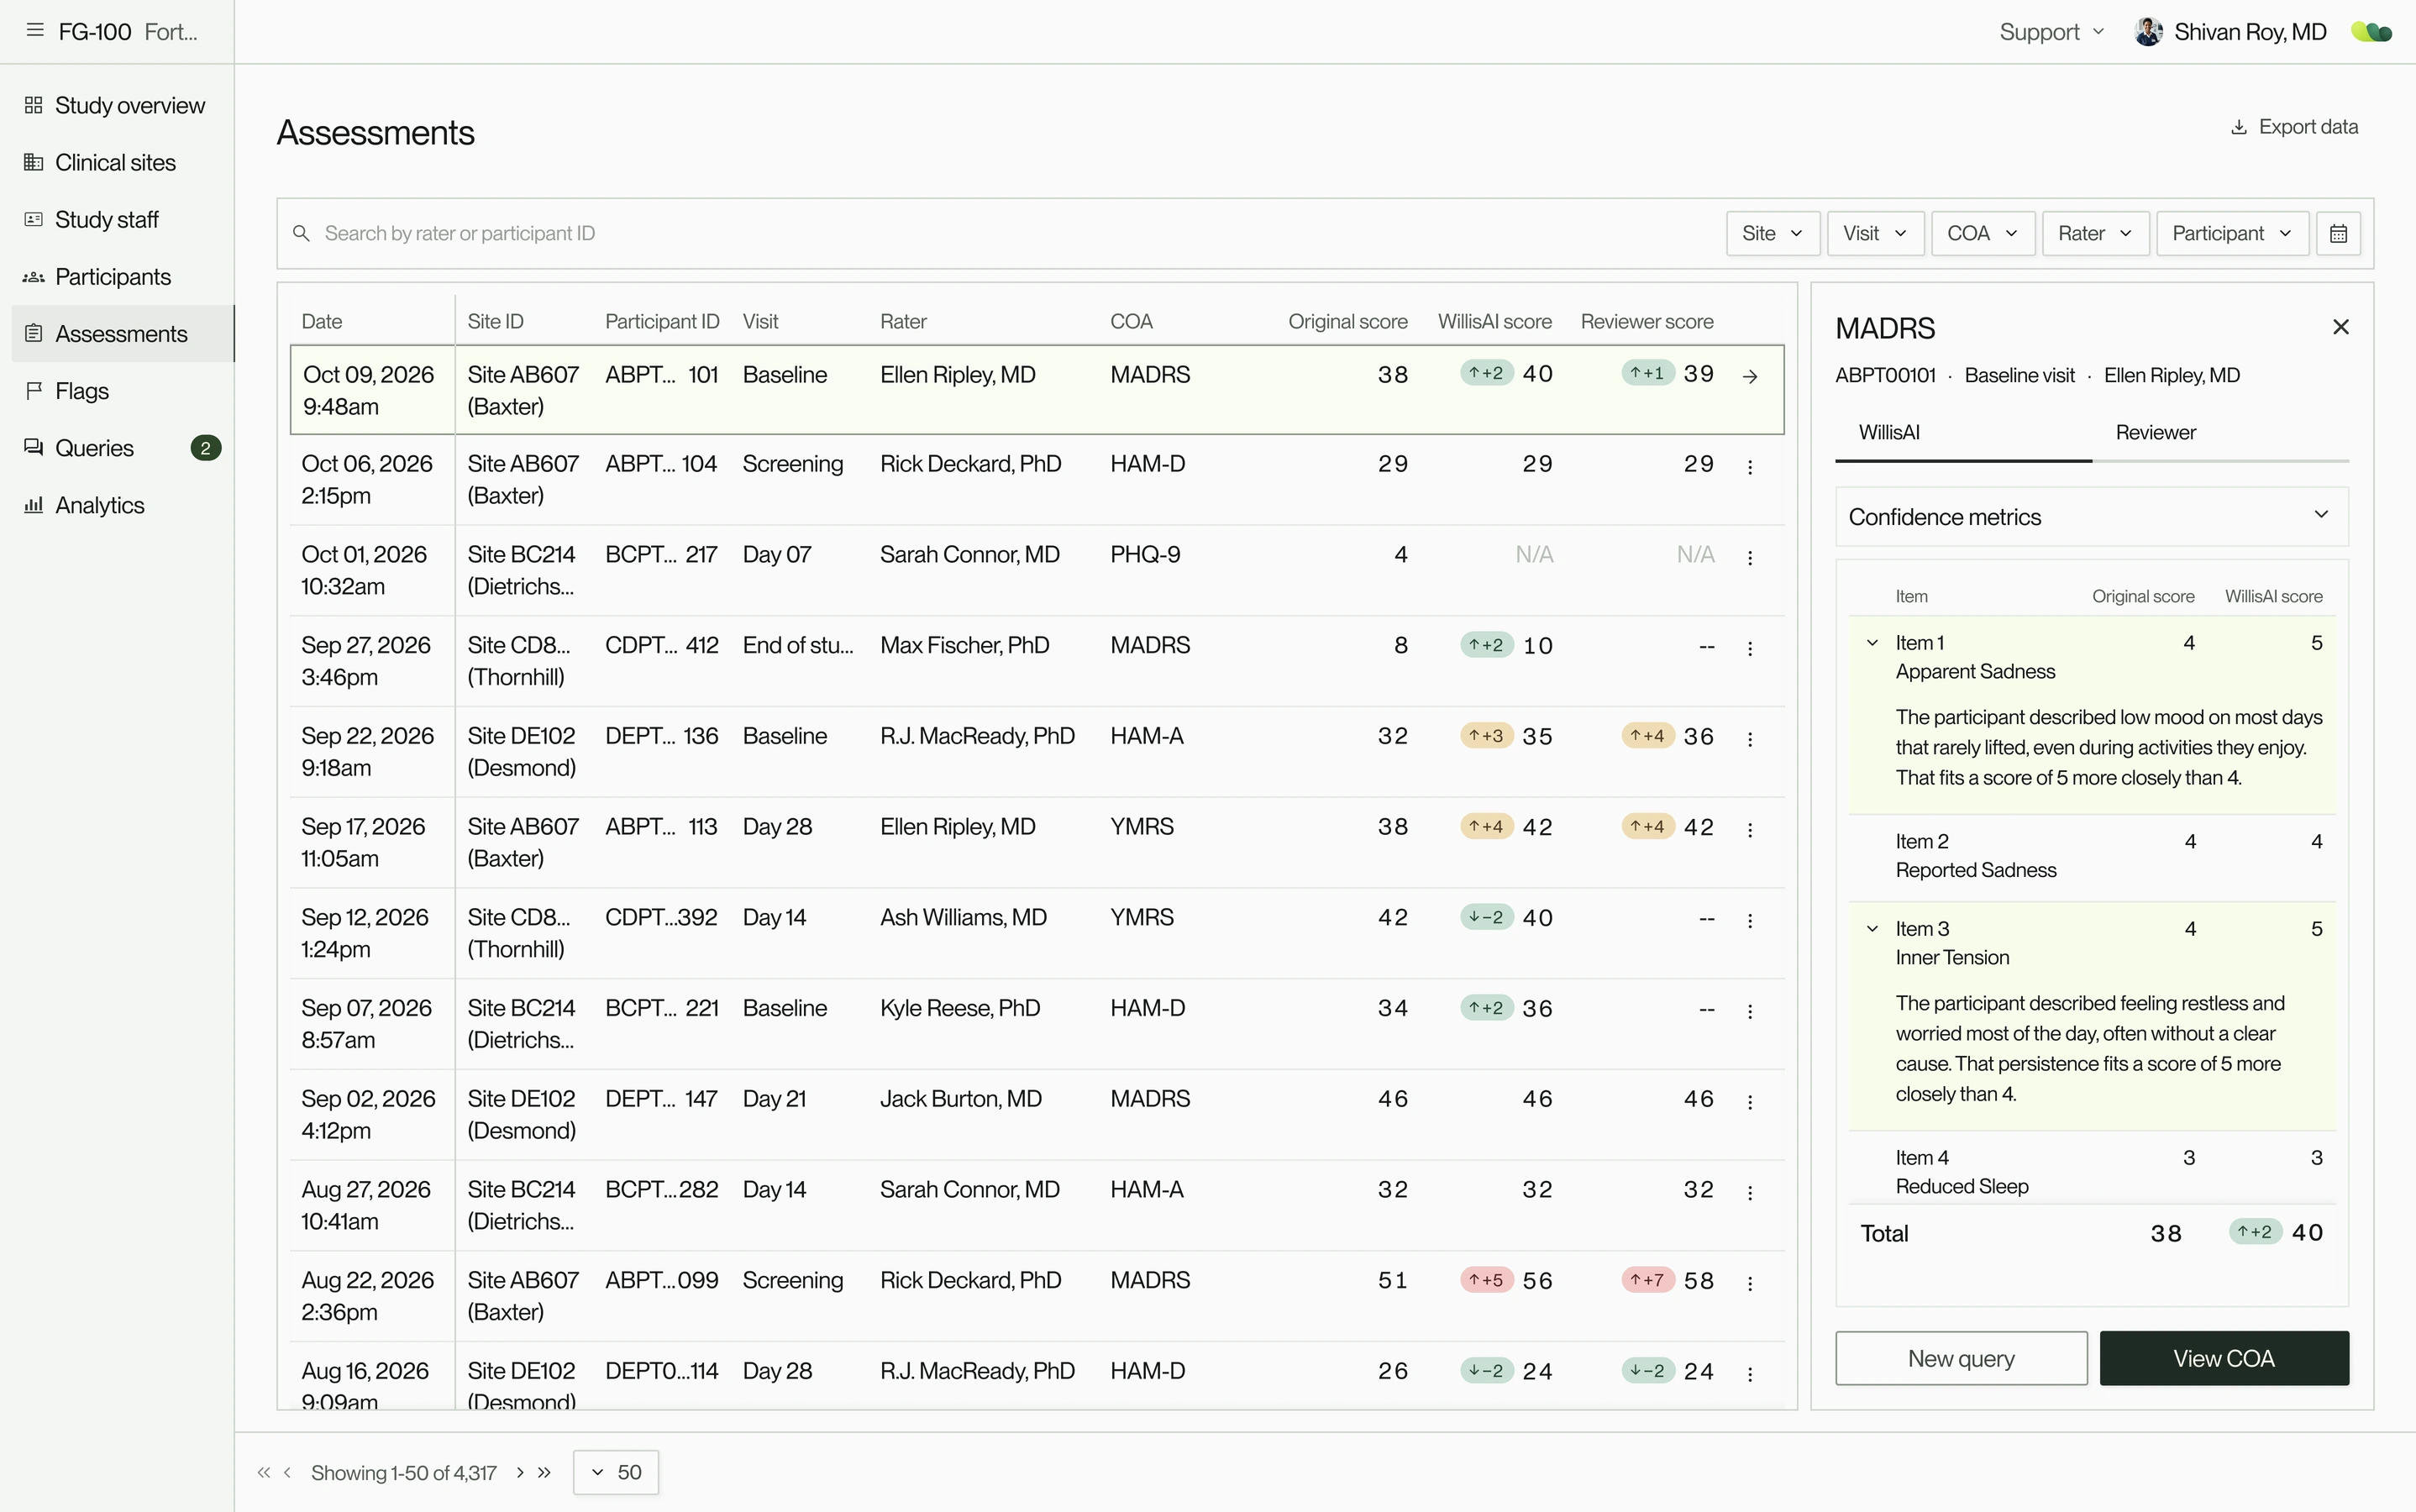Go to Clinical sites page

(117, 162)
